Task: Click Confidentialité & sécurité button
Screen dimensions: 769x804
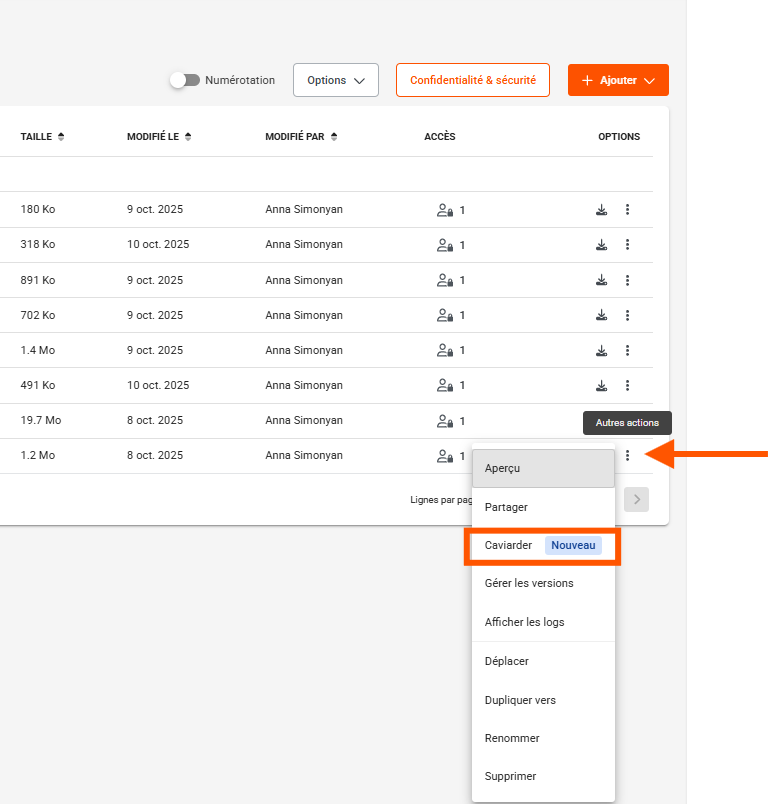Action: pyautogui.click(x=472, y=80)
